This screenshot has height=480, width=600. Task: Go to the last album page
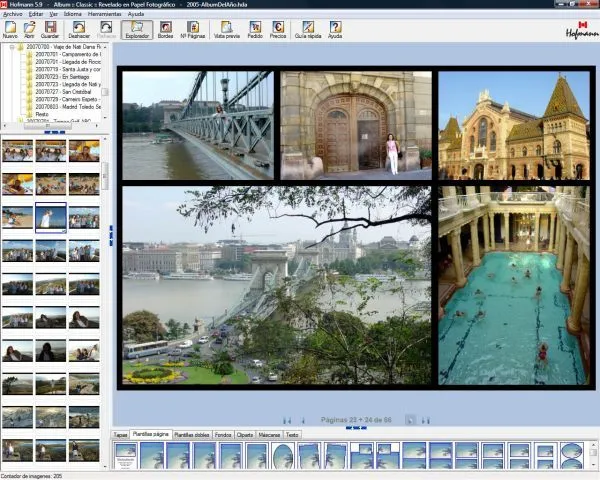coord(426,421)
